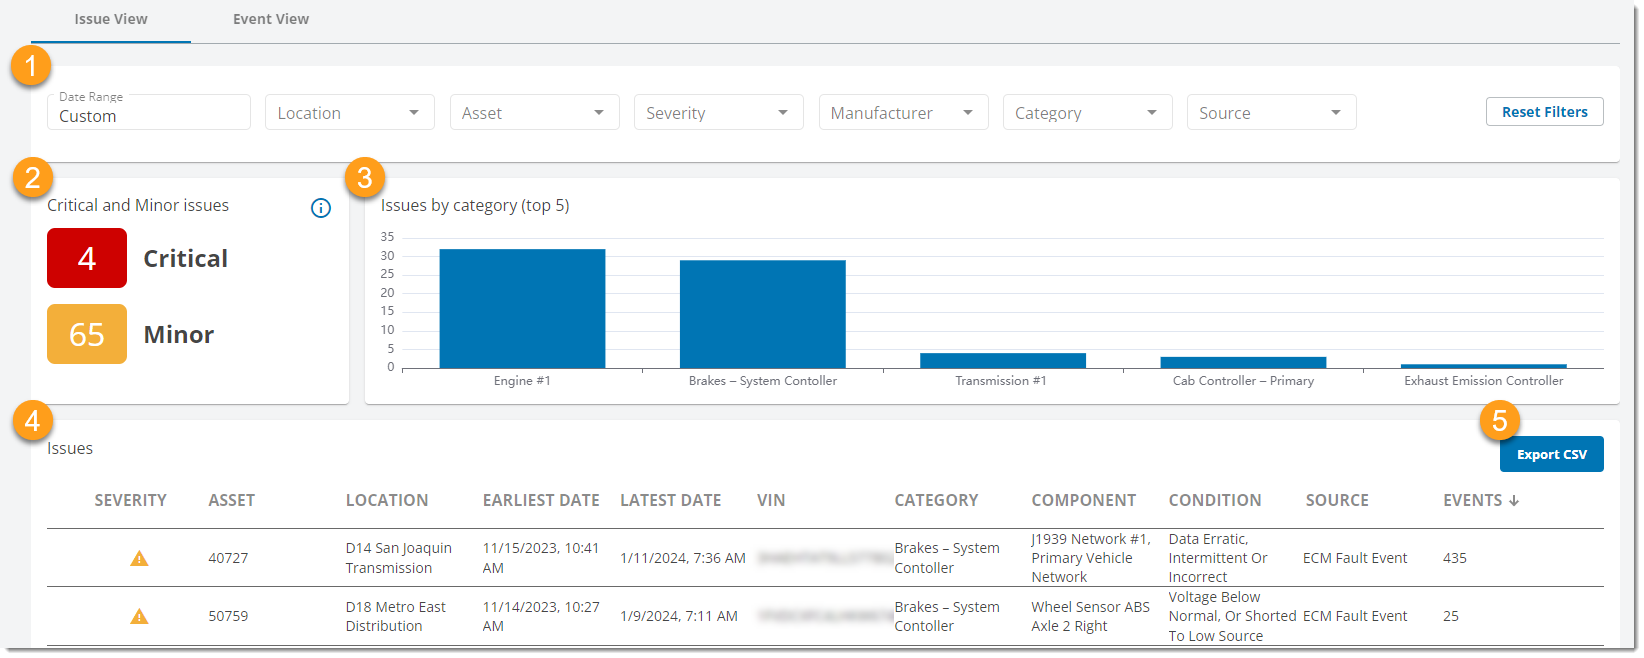Image resolution: width=1644 pixels, height=658 pixels.
Task: Expand the Category filter dropdown
Action: [1087, 112]
